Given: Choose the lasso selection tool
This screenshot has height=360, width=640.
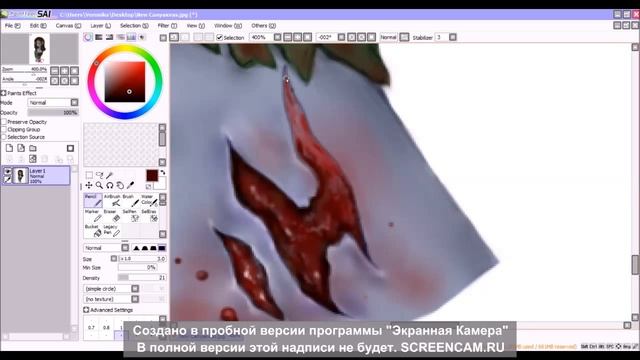Looking at the screenshot, I should tap(99, 175).
